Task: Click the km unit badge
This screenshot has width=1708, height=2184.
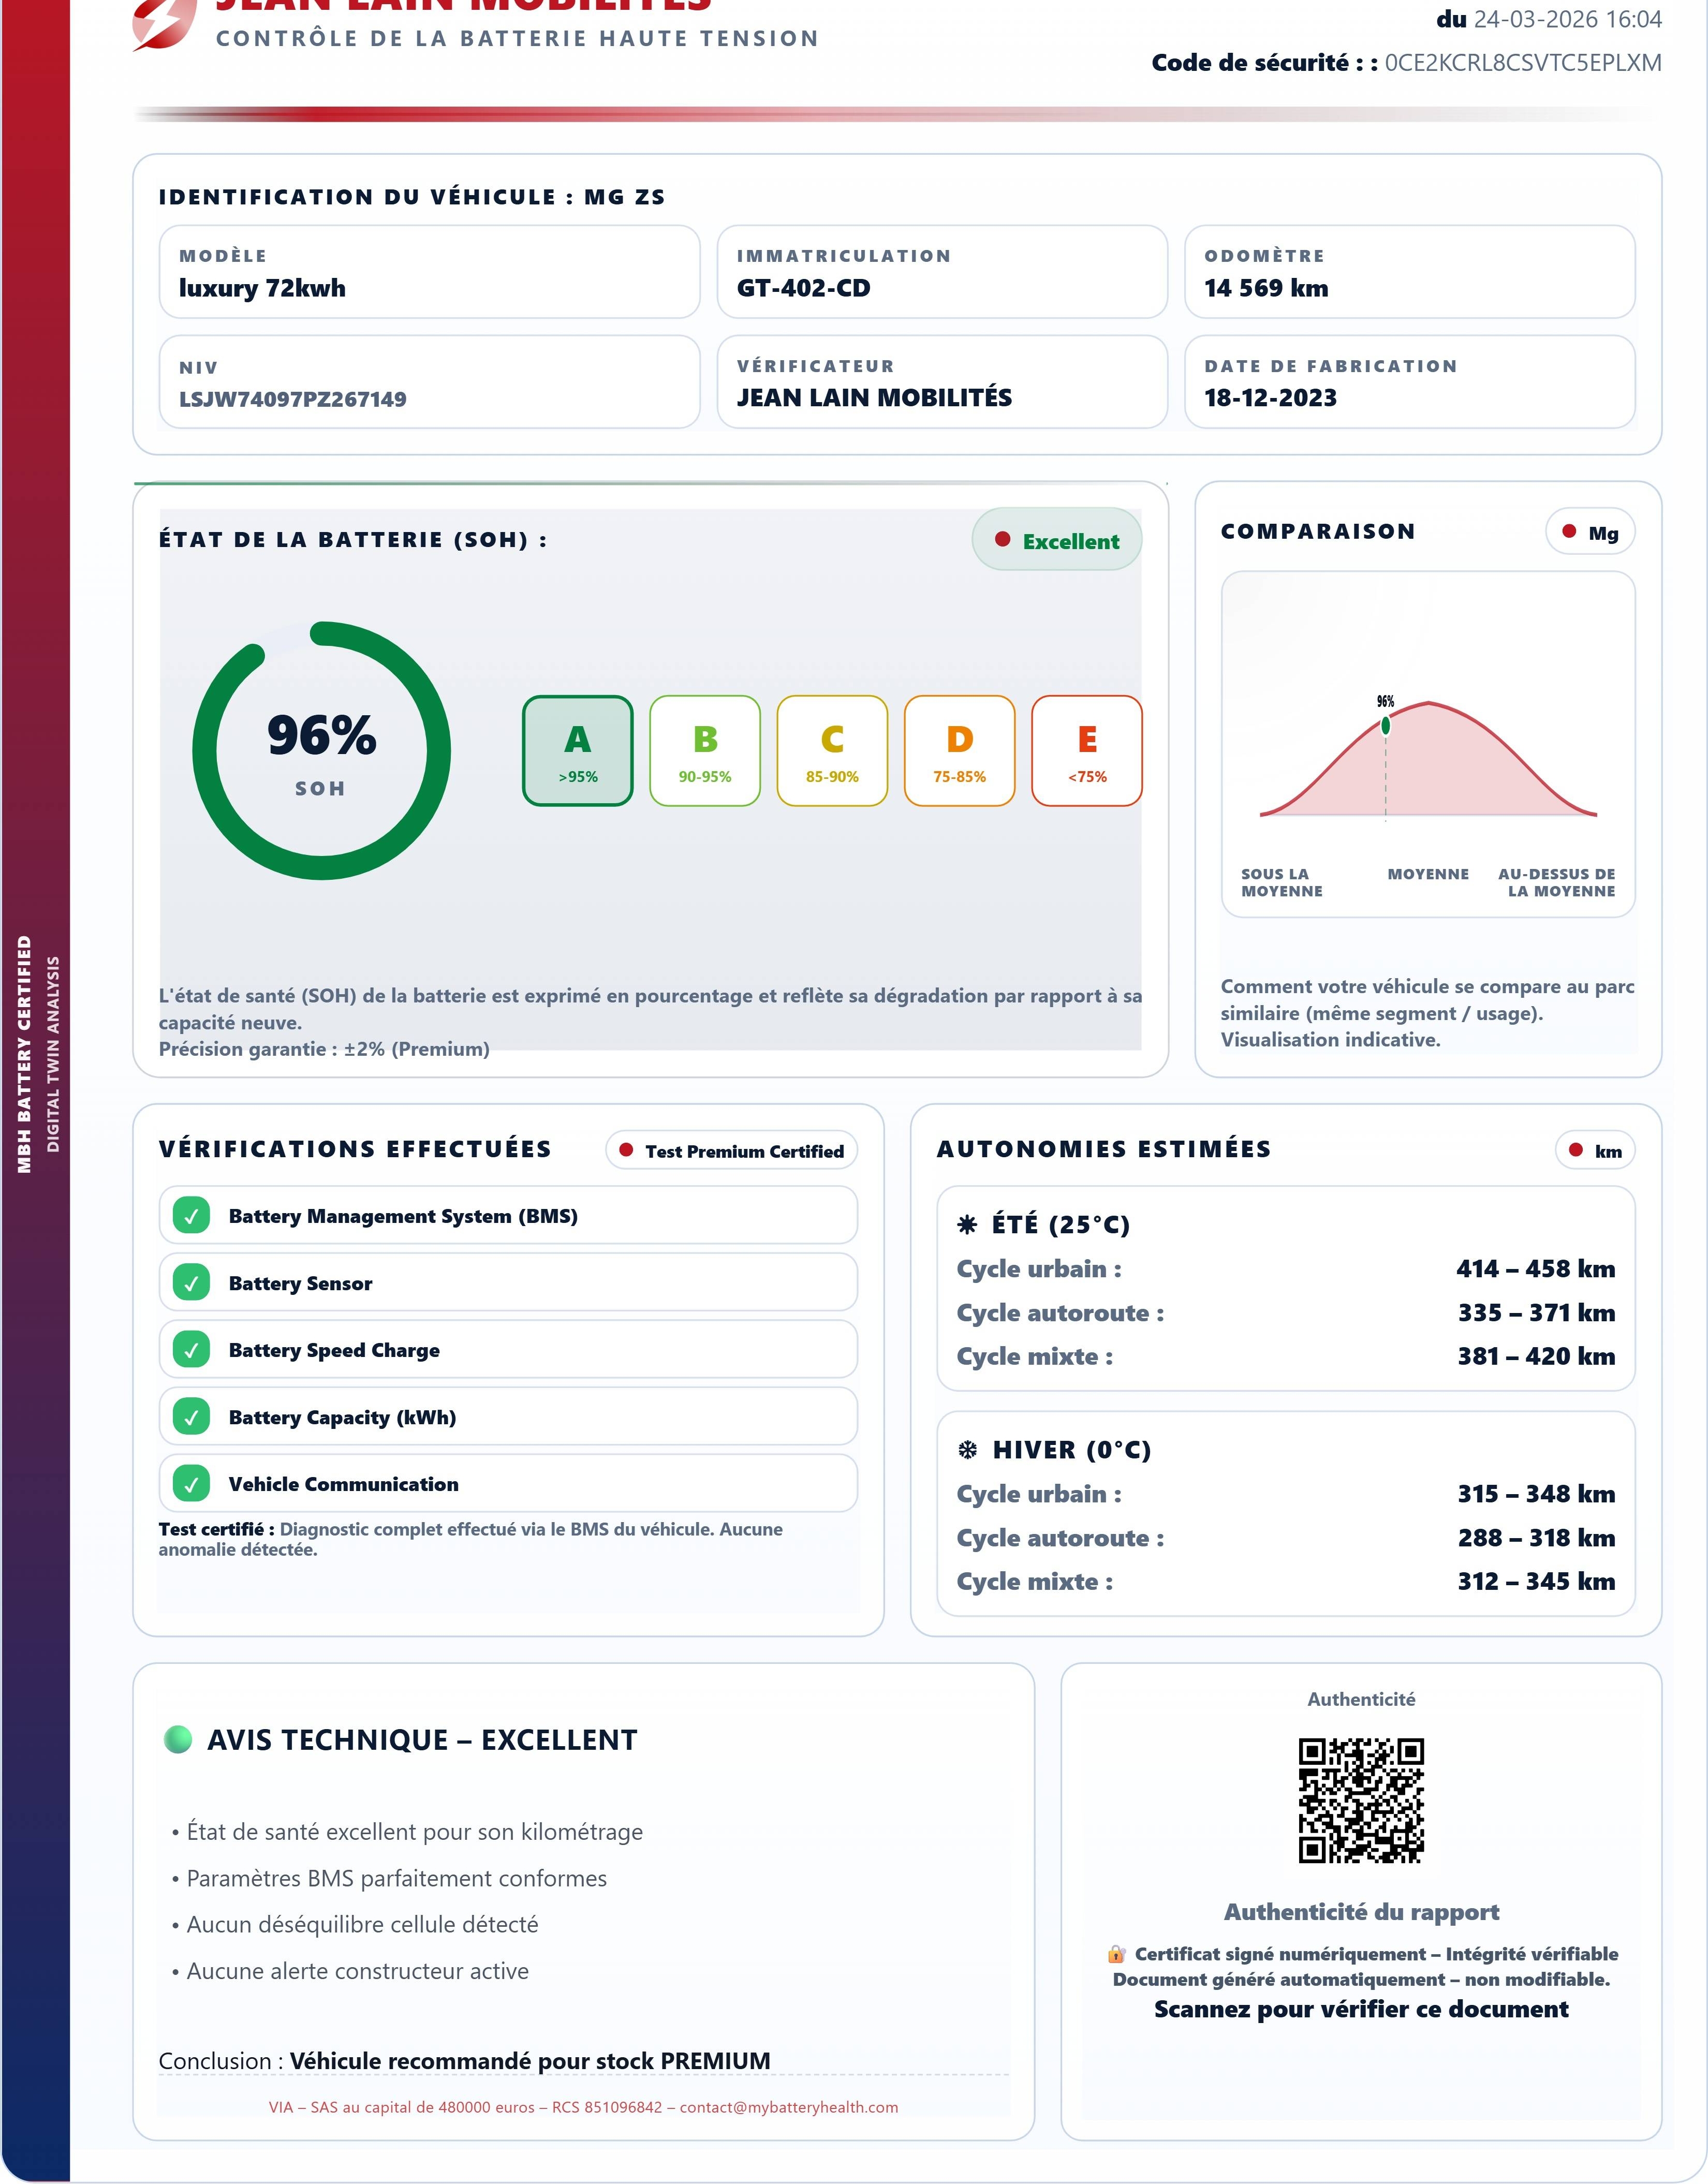Action: pyautogui.click(x=1595, y=1150)
